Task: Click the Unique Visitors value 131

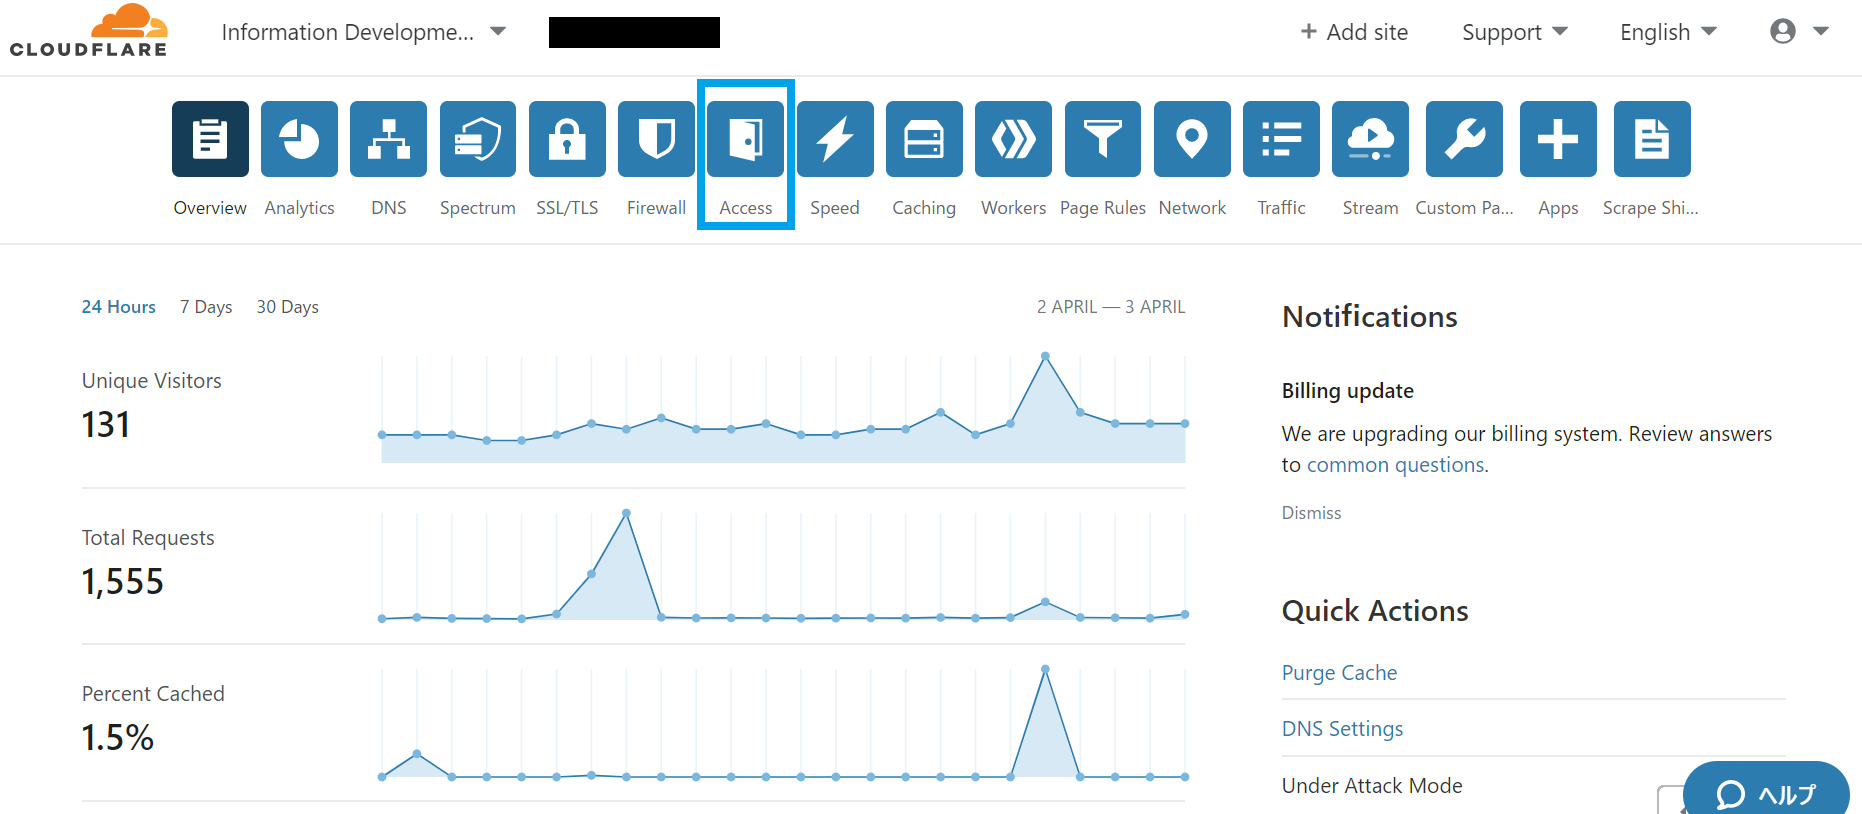Action: 106,425
